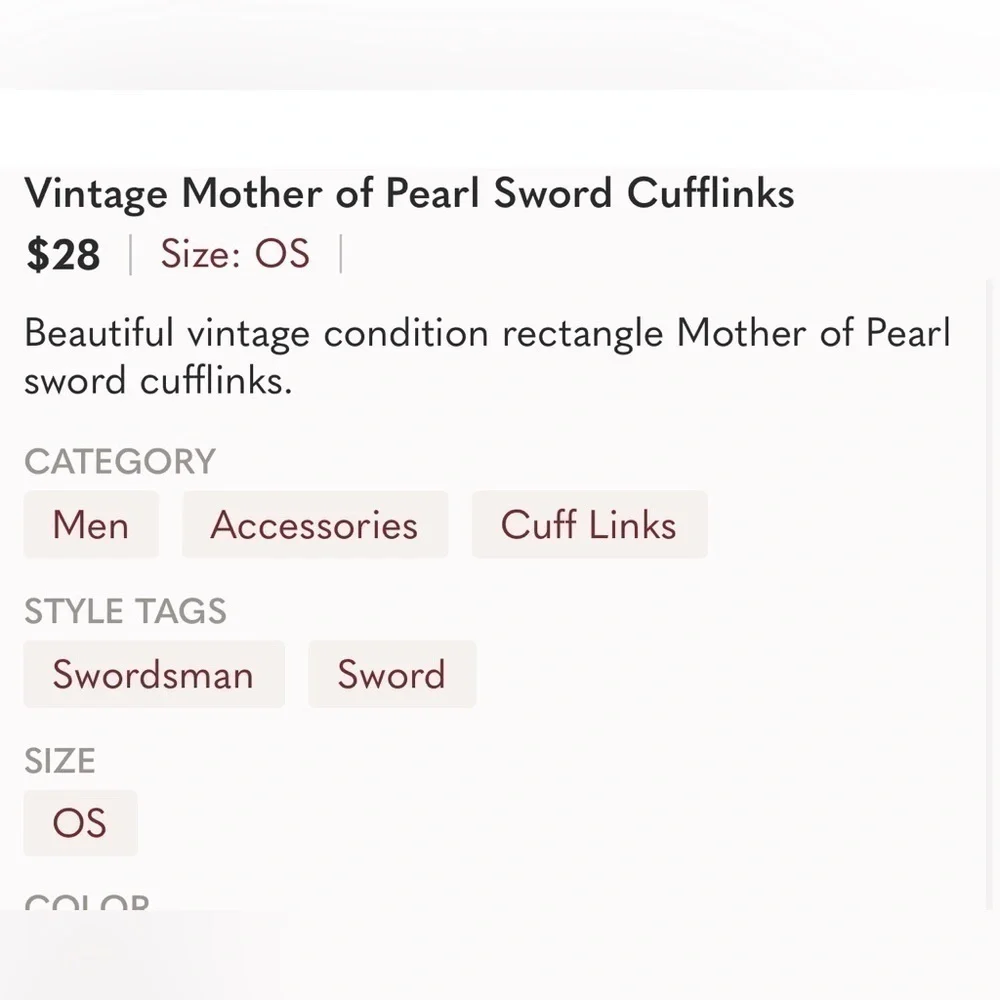Click the divider between price and size
Viewport: 1000px width, 1000px height.
pos(131,254)
